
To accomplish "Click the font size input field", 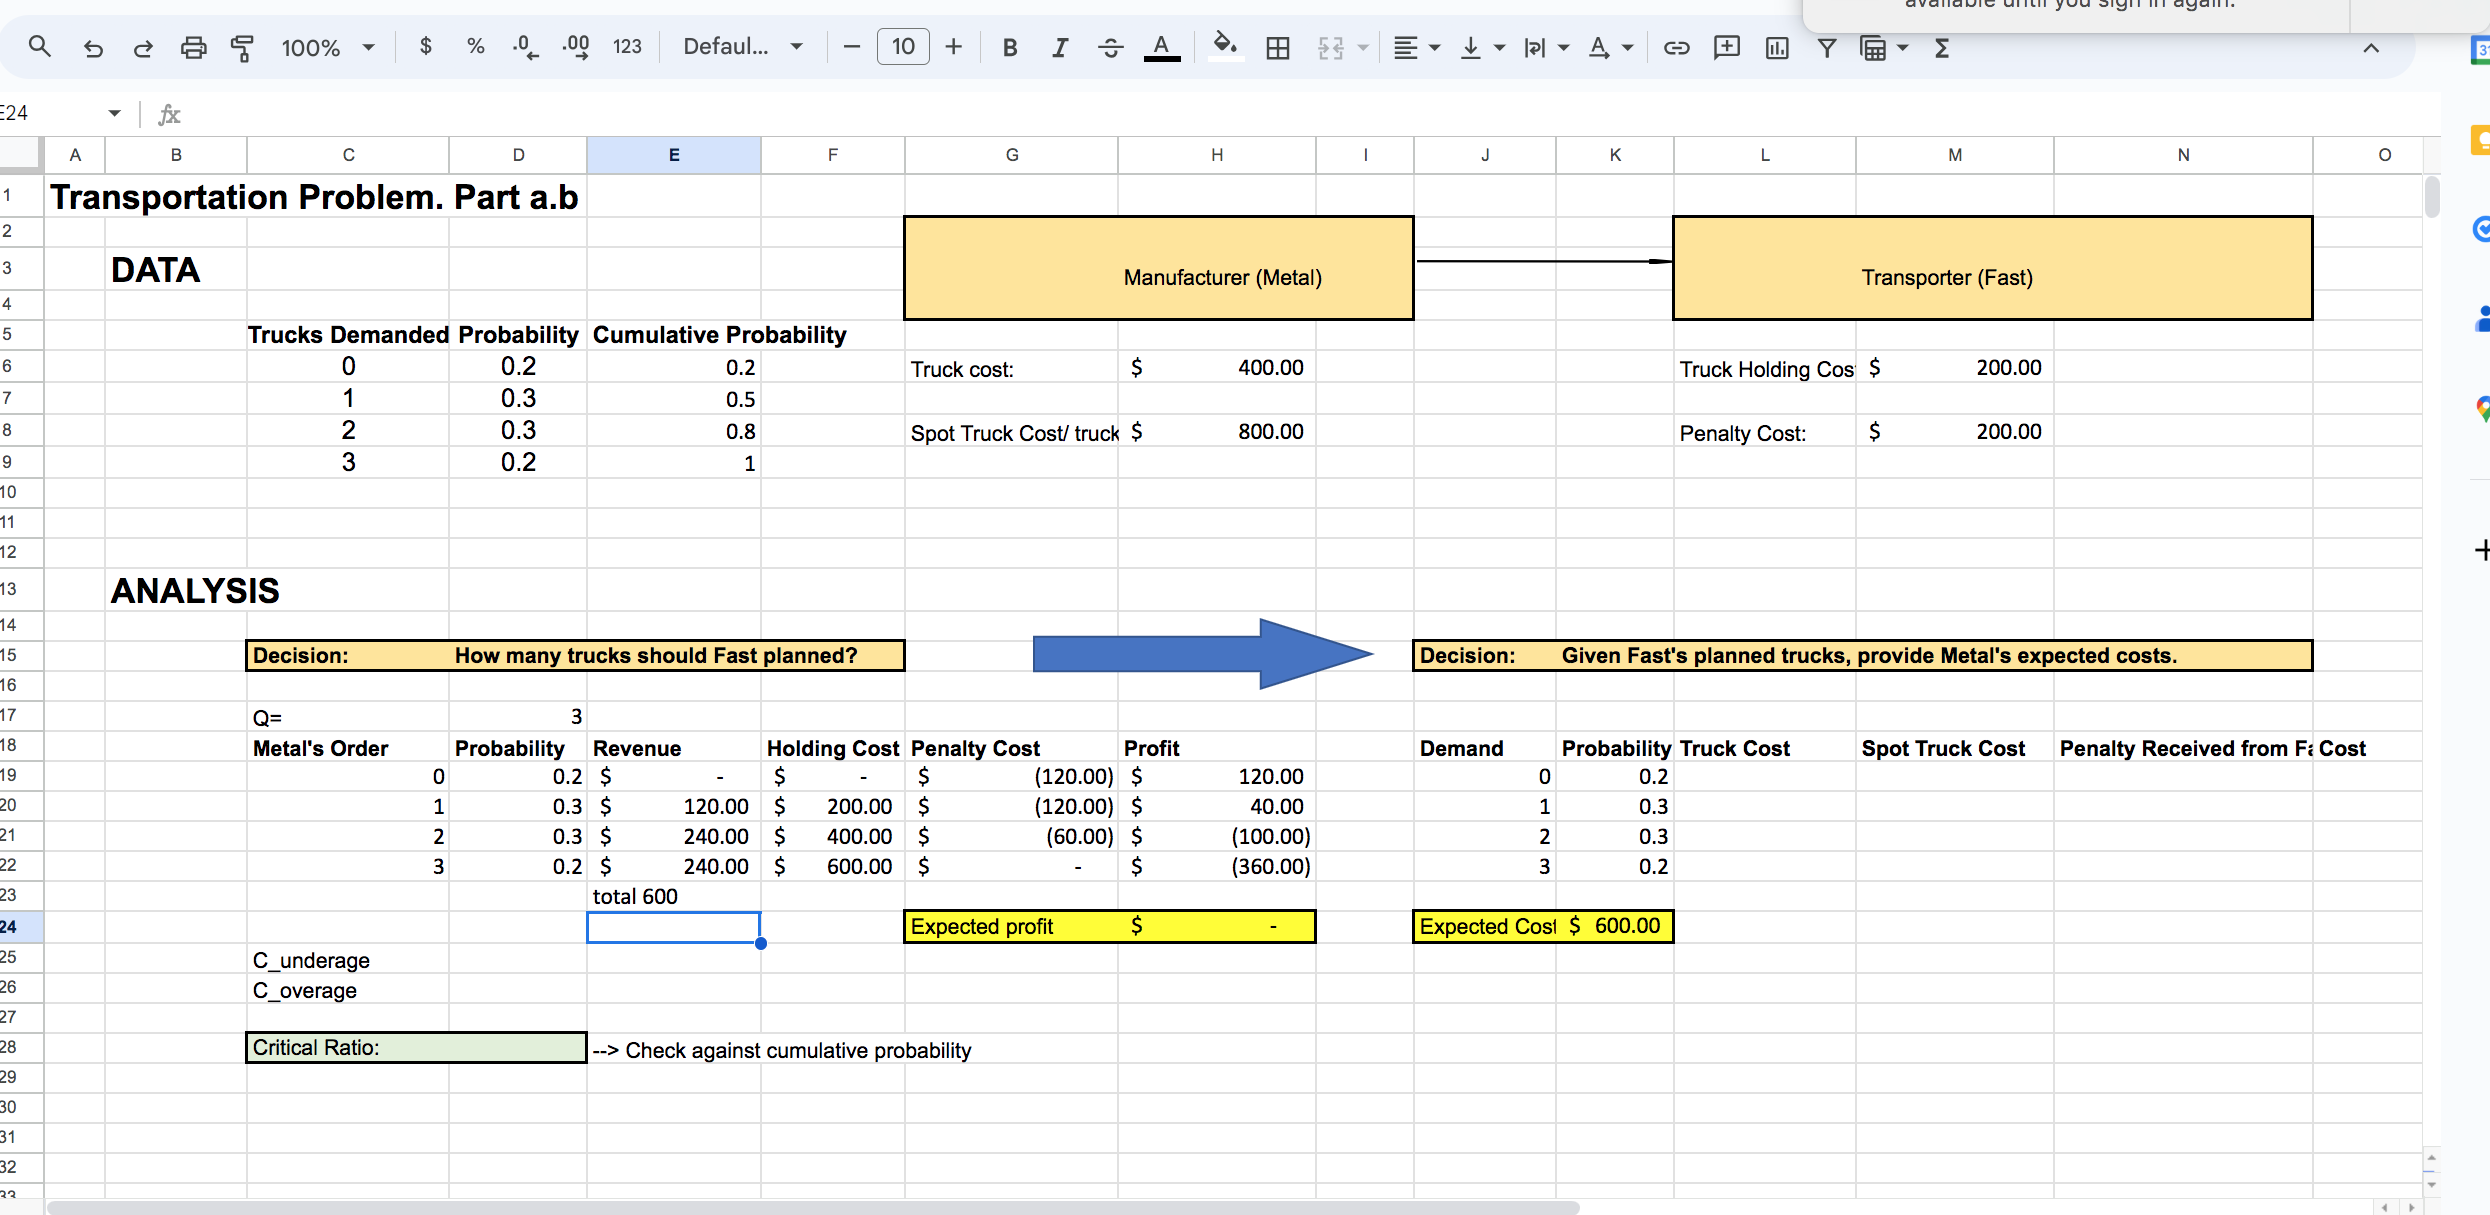I will pyautogui.click(x=902, y=47).
